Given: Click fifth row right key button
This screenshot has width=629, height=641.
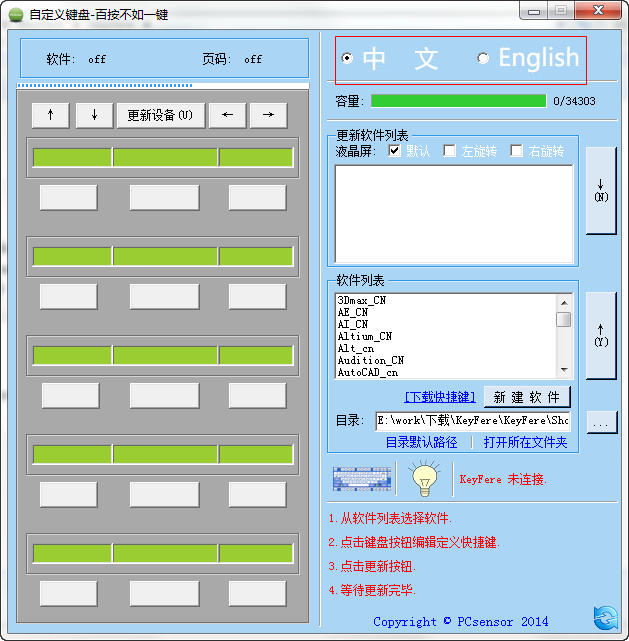Looking at the screenshot, I should 257,594.
